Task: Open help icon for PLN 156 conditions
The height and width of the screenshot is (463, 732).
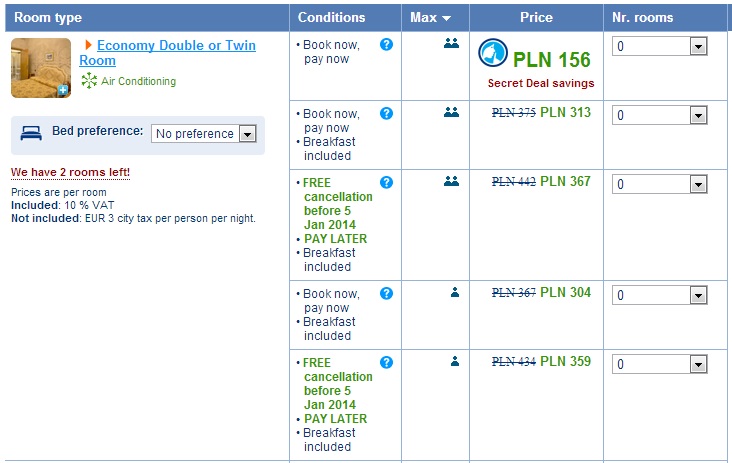Action: pyautogui.click(x=387, y=44)
